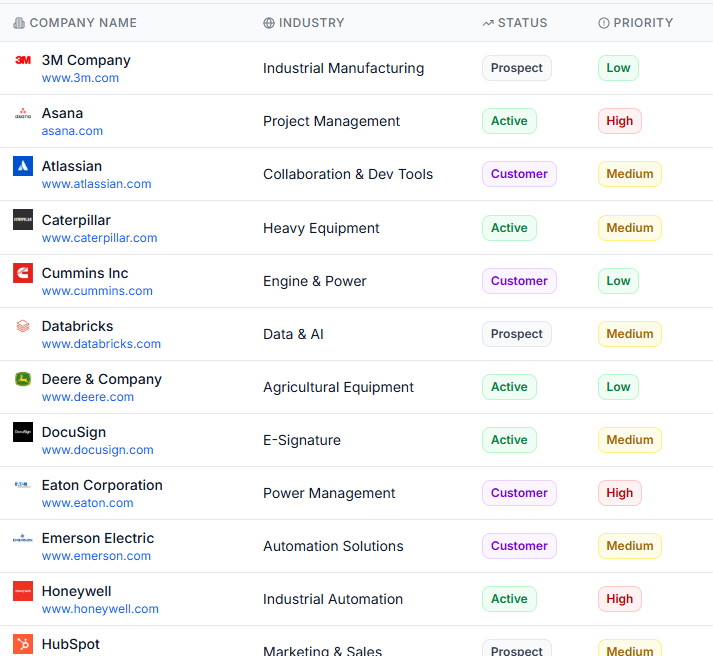The image size is (713, 656).
Task: Visit the www.deere.com link
Action: [88, 397]
